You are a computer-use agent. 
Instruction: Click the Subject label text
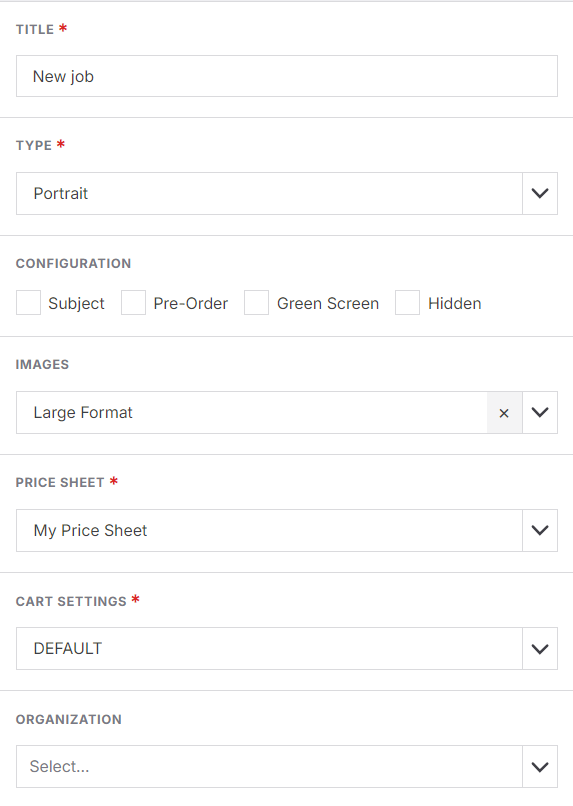[x=76, y=304]
